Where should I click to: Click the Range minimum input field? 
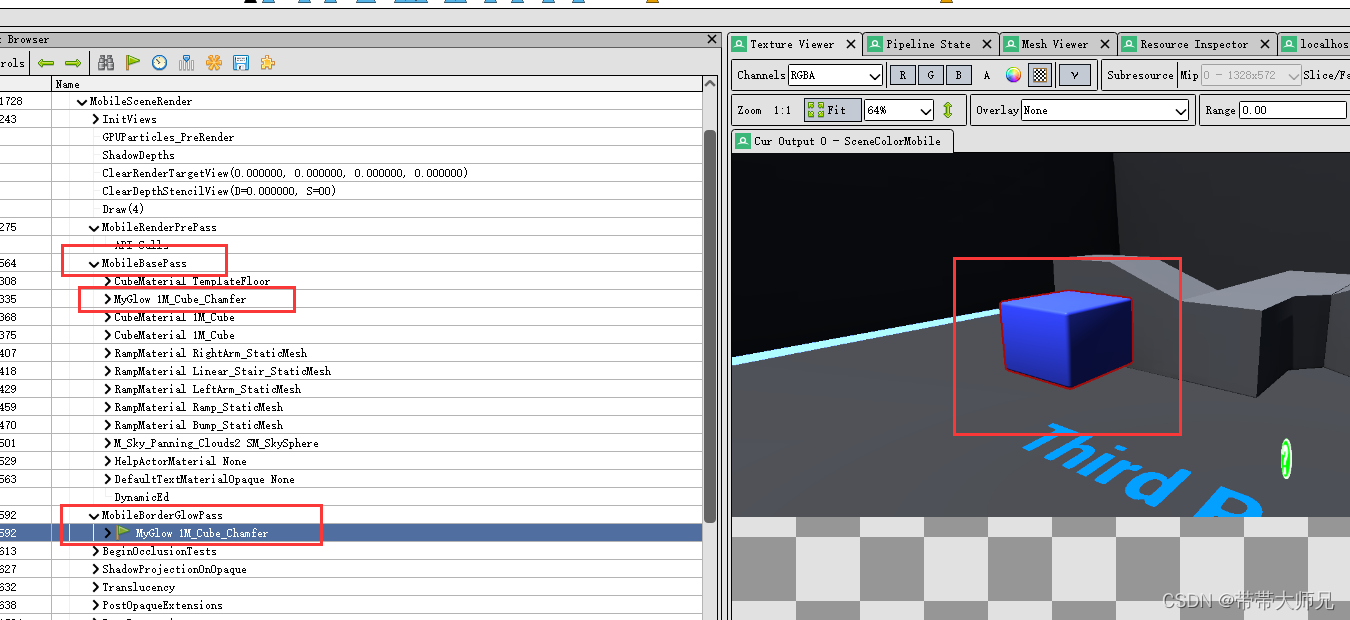[1294, 110]
